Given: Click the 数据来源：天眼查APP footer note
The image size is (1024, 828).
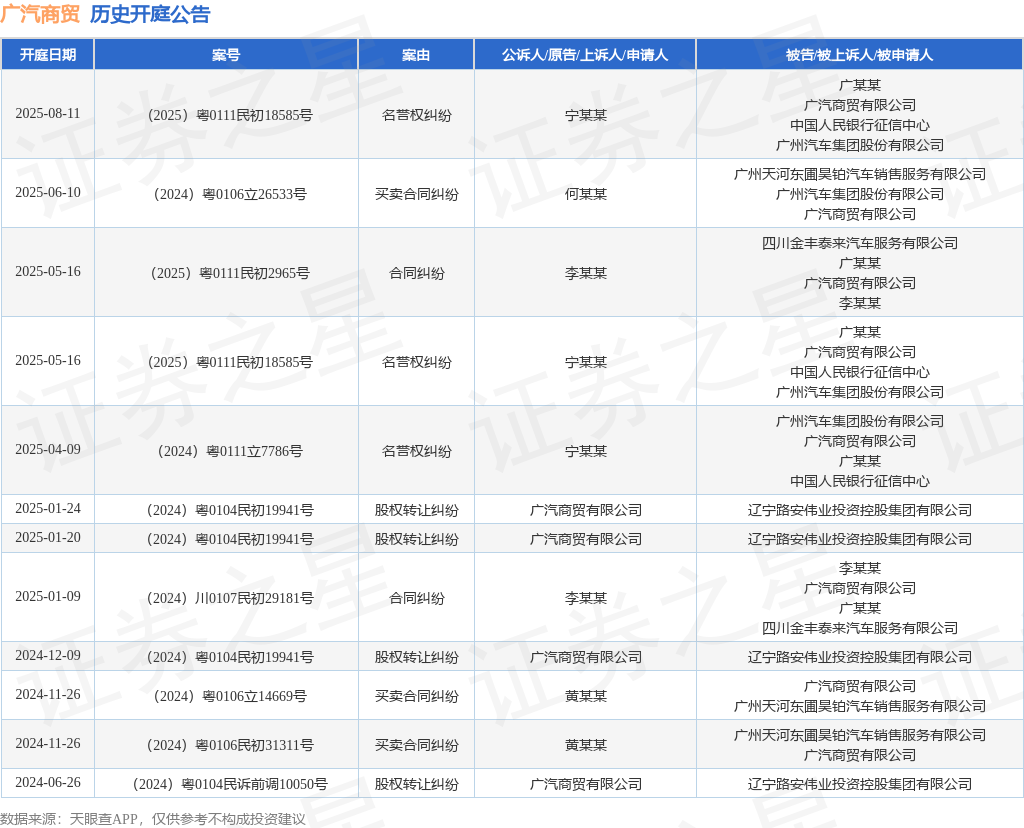Looking at the screenshot, I should pos(153,819).
